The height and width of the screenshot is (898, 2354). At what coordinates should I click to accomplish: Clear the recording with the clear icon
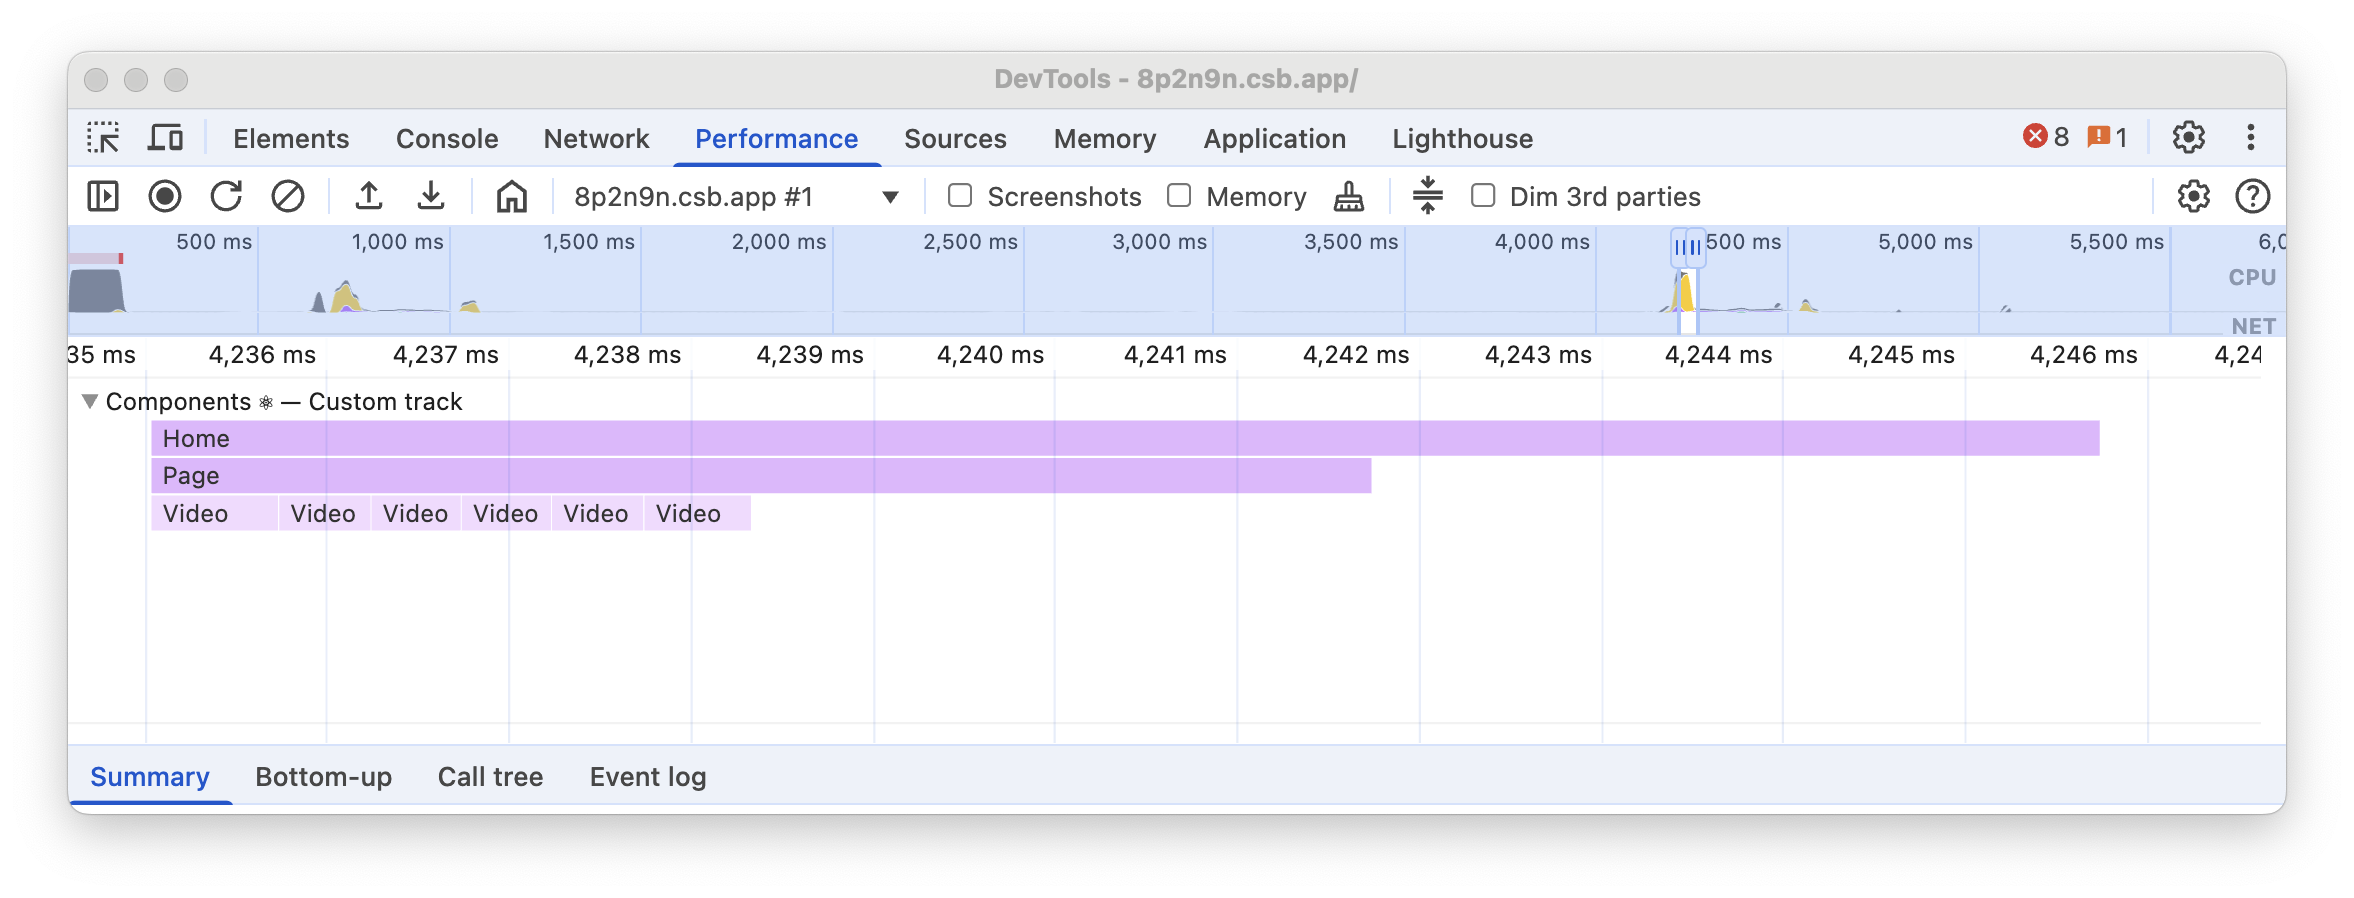coord(288,196)
